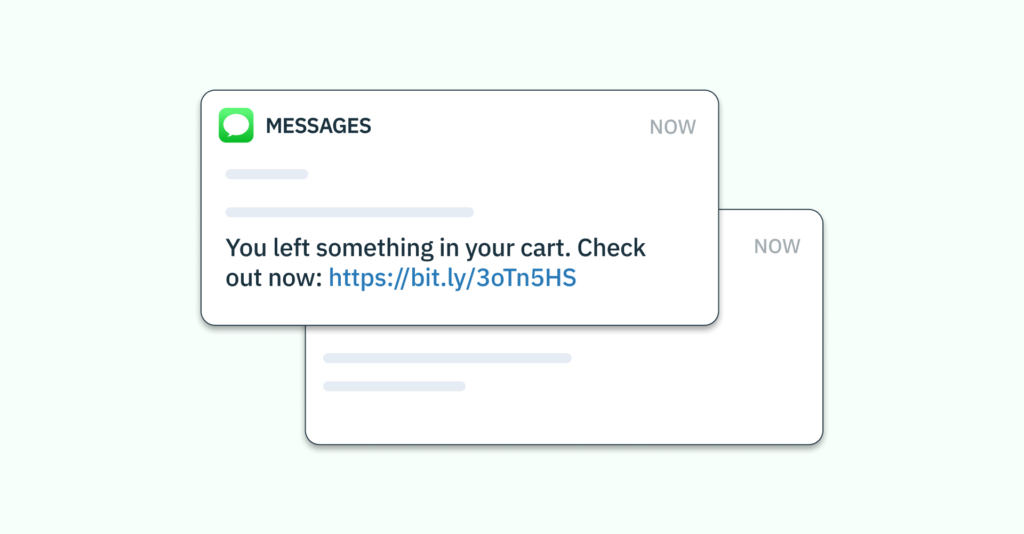The height and width of the screenshot is (534, 1024).
Task: Click the short sender placeholder bar under MESSAGES
Action: 266,174
